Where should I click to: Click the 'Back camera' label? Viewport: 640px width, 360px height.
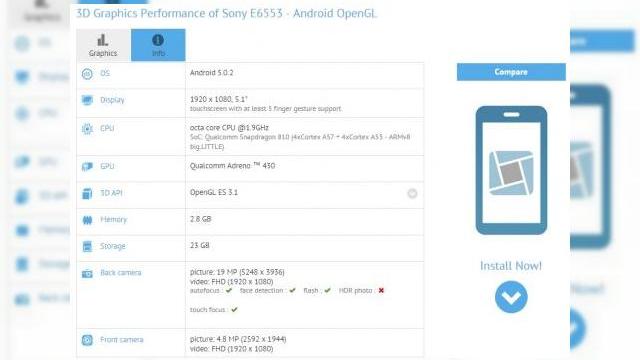point(121,273)
